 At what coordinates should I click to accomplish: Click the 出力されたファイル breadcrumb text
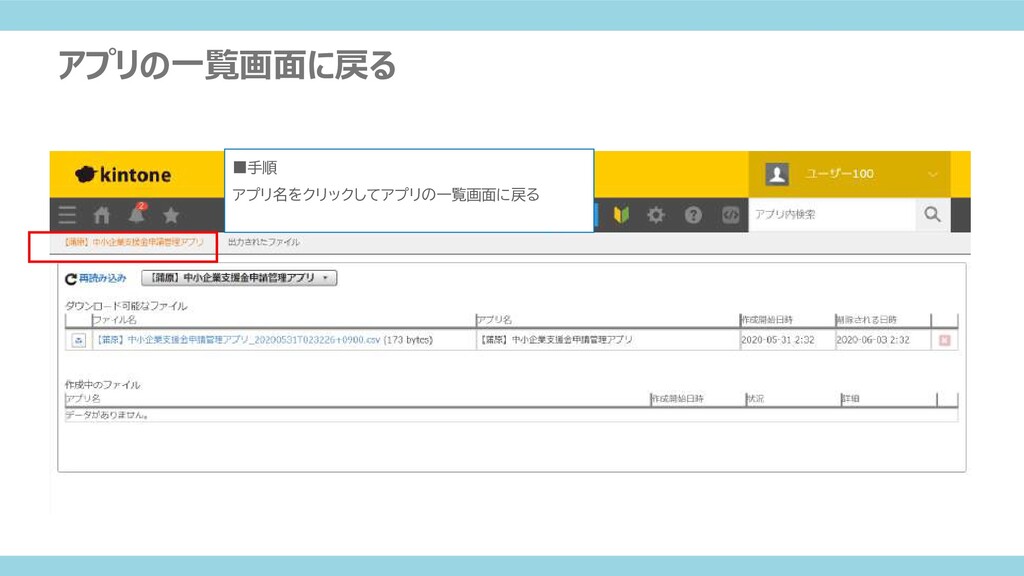264,242
